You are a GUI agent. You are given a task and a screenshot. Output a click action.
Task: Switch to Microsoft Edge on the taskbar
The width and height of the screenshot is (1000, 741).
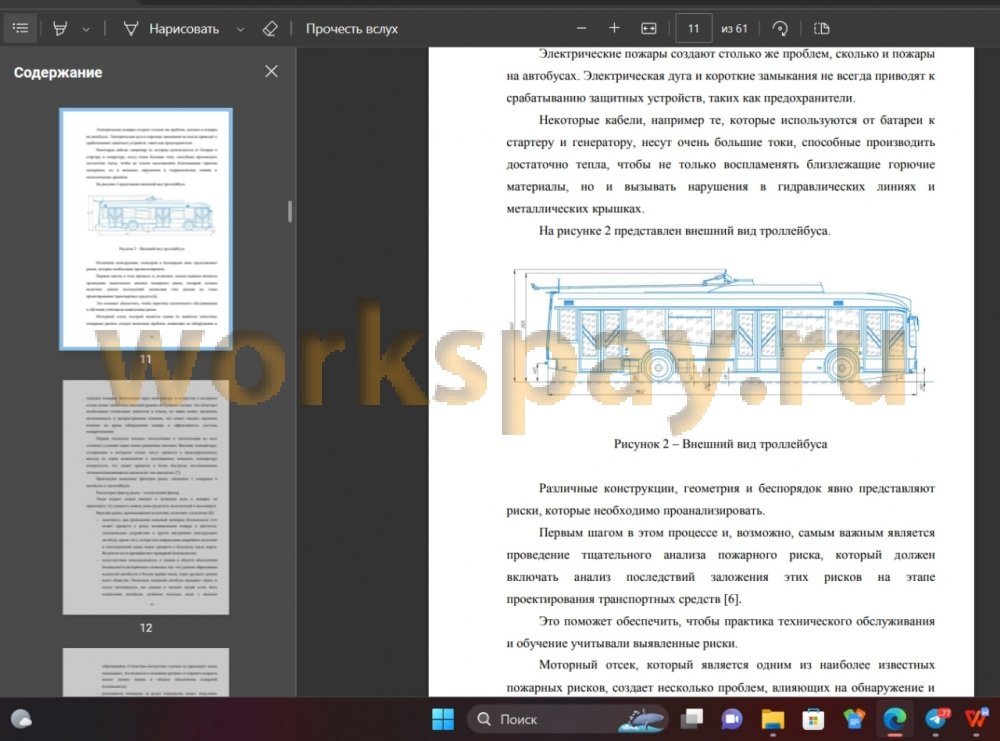pyautogui.click(x=894, y=719)
